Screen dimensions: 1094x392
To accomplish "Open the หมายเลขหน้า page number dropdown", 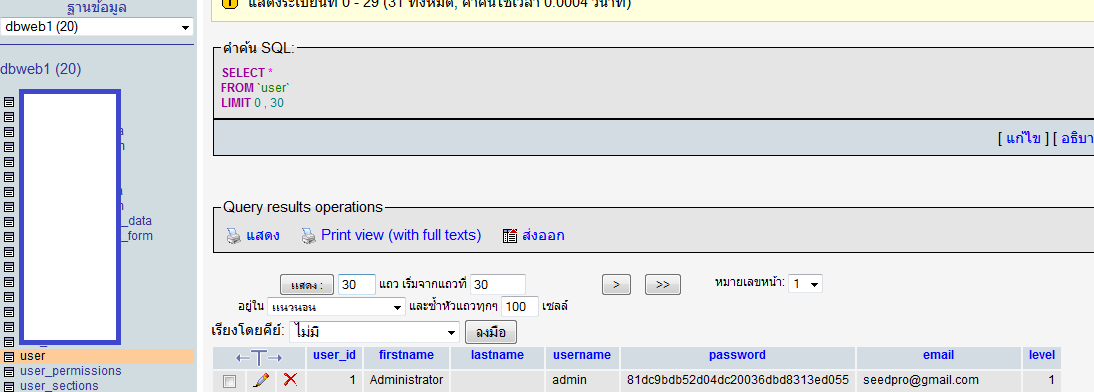I will tap(805, 283).
